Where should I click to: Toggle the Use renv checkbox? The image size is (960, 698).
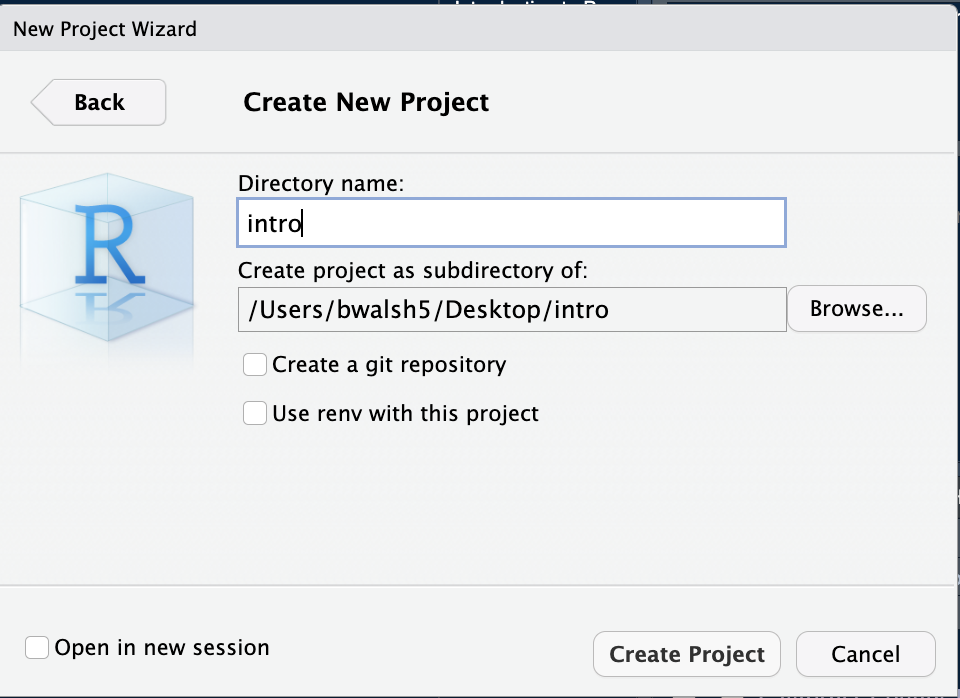tap(255, 413)
